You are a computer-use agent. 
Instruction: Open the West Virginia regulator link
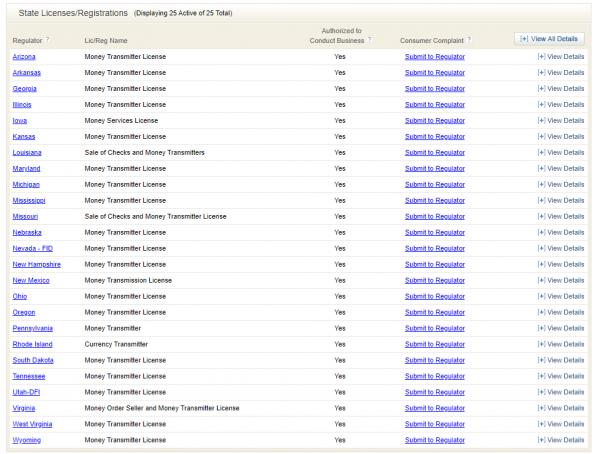32,424
